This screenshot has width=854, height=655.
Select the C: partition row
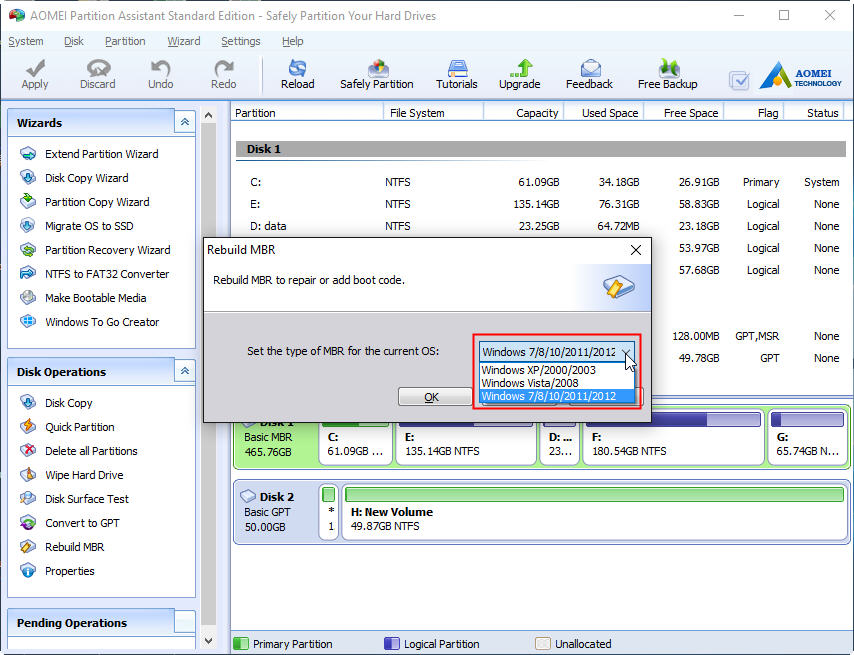tap(541, 182)
